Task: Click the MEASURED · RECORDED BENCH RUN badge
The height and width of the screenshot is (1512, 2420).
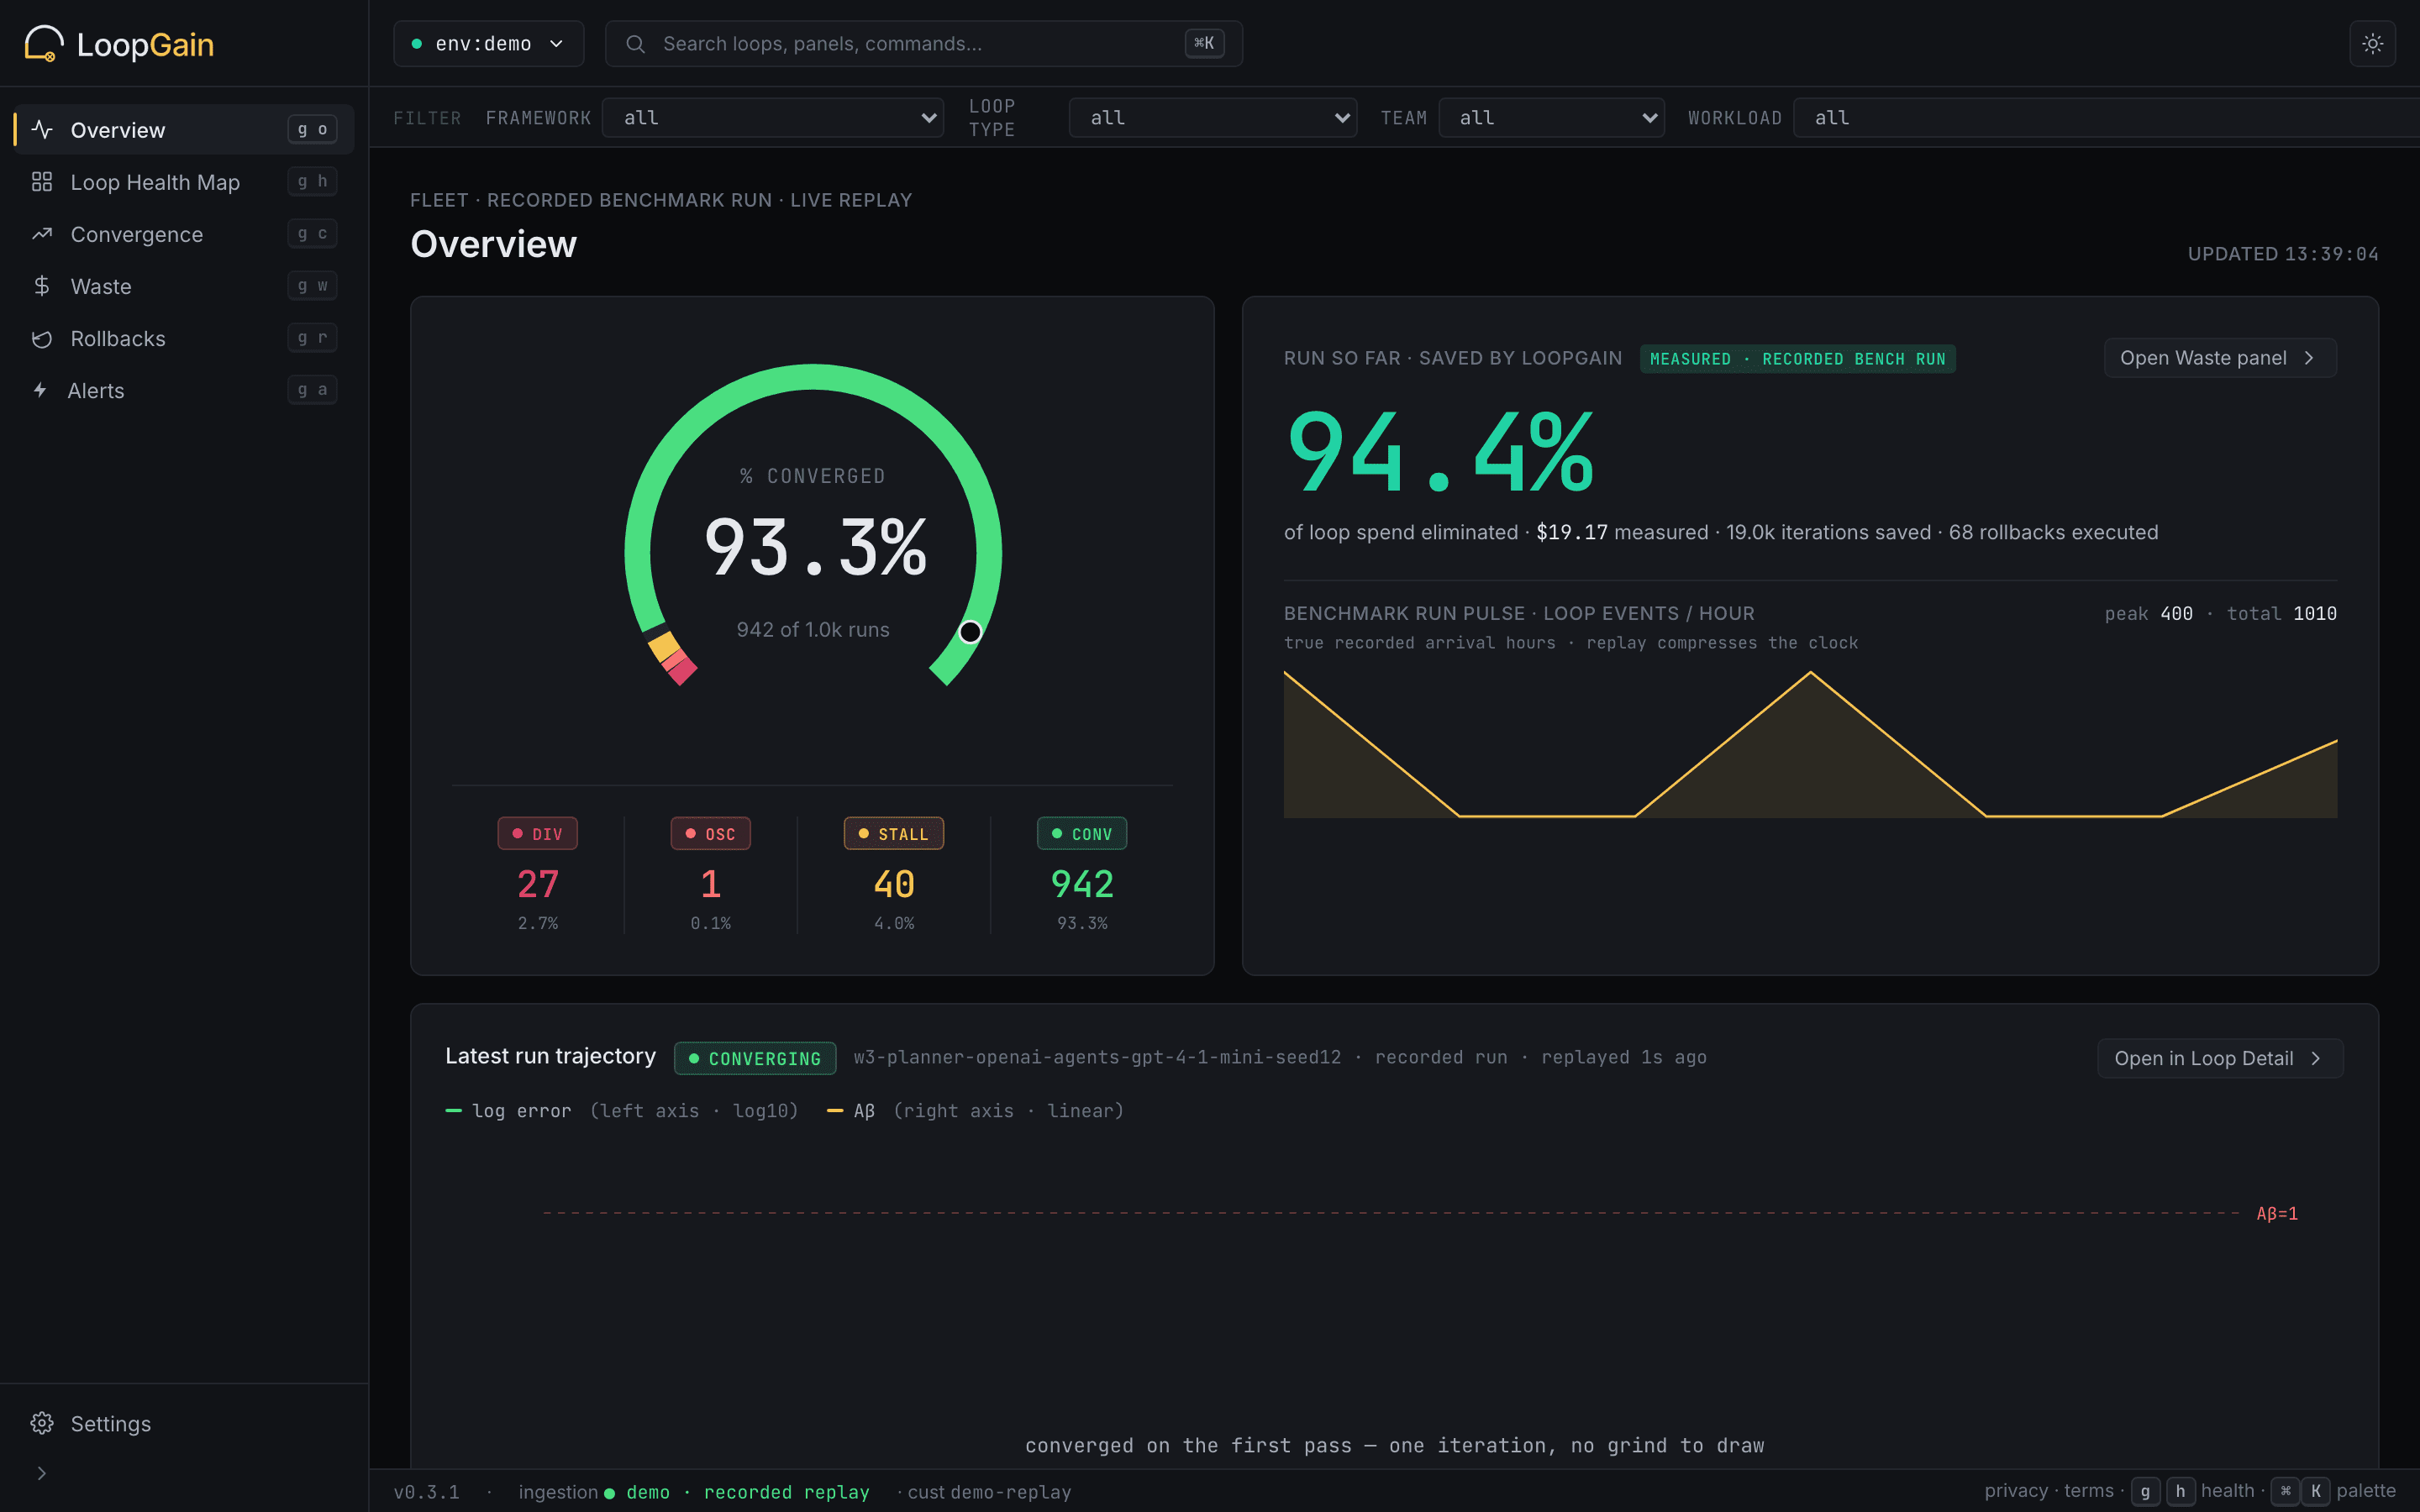Action: click(1797, 358)
